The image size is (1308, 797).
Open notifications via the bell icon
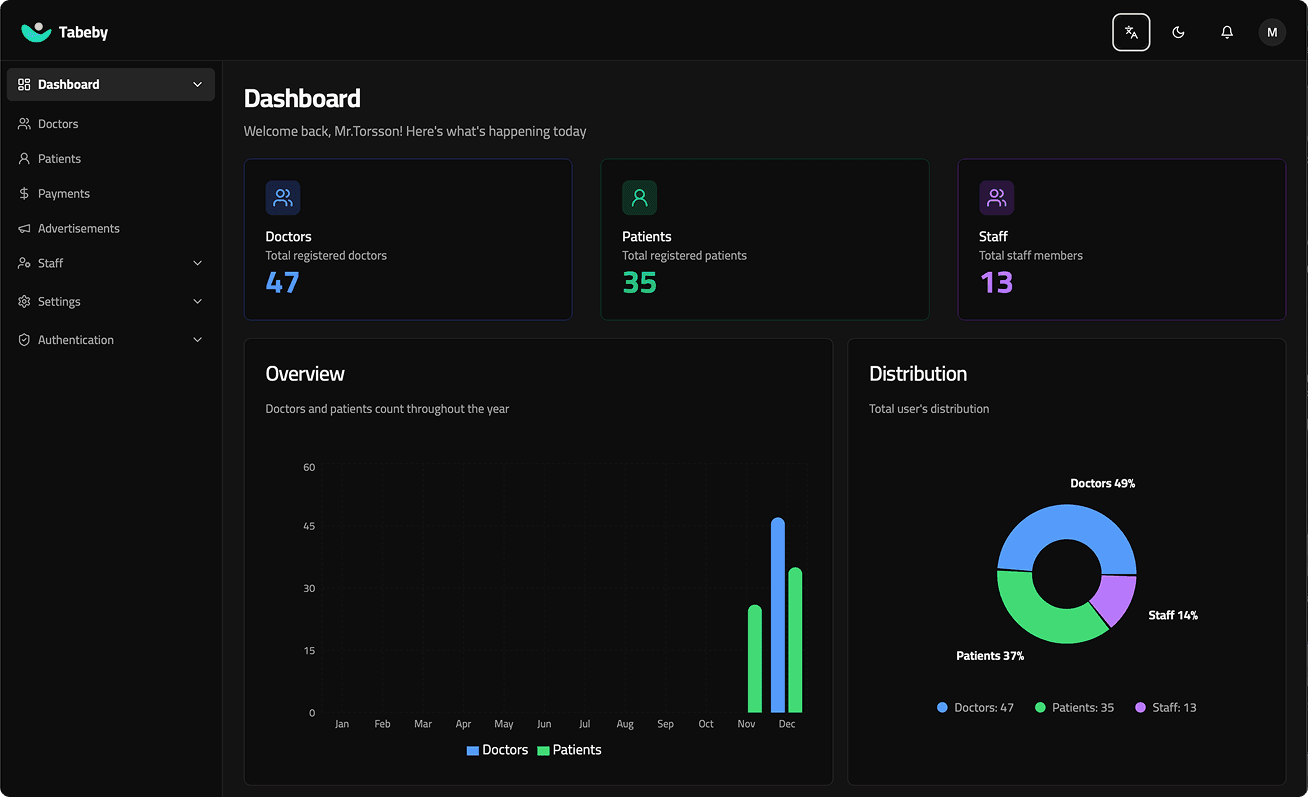[1226, 32]
